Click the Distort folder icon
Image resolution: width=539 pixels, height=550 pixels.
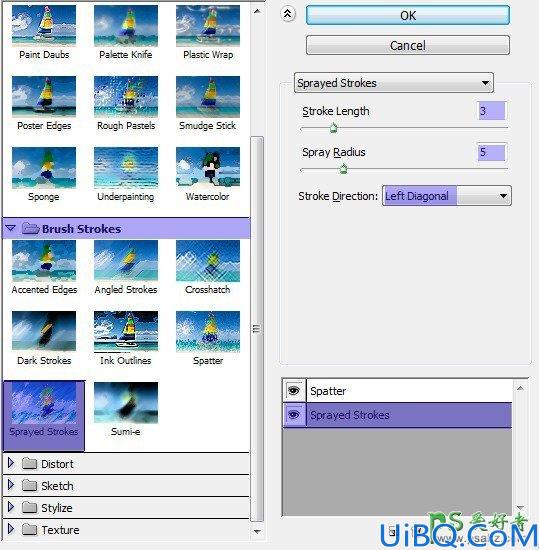click(x=29, y=464)
